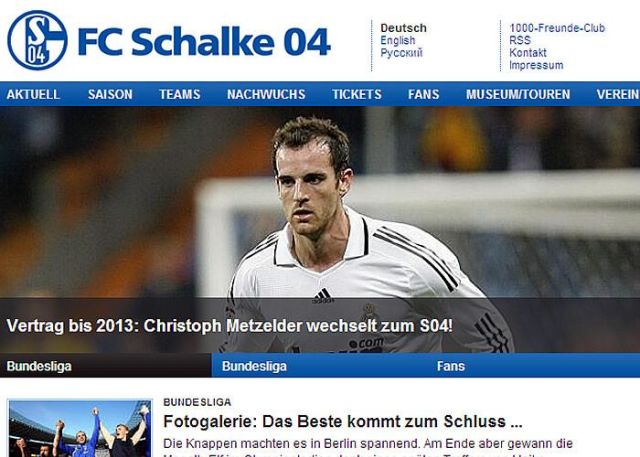This screenshot has height=457, width=640.
Task: Select the dark first Bundesliga slider tab
Action: pyautogui.click(x=105, y=366)
